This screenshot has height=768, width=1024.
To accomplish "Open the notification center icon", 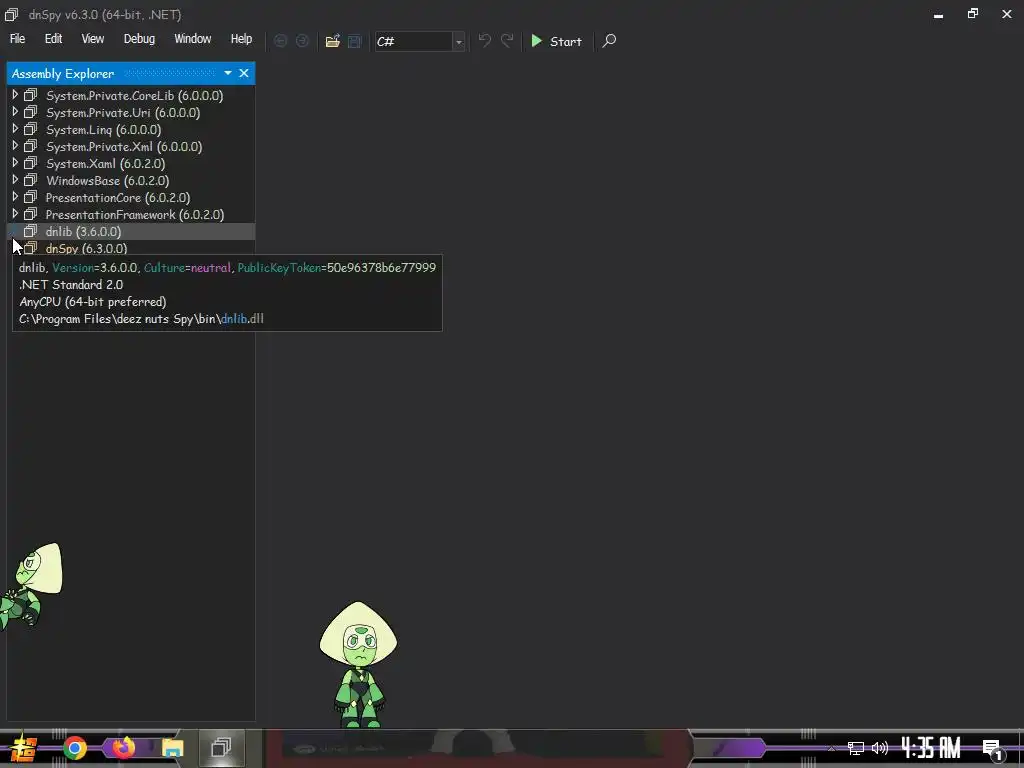I will click(x=993, y=750).
